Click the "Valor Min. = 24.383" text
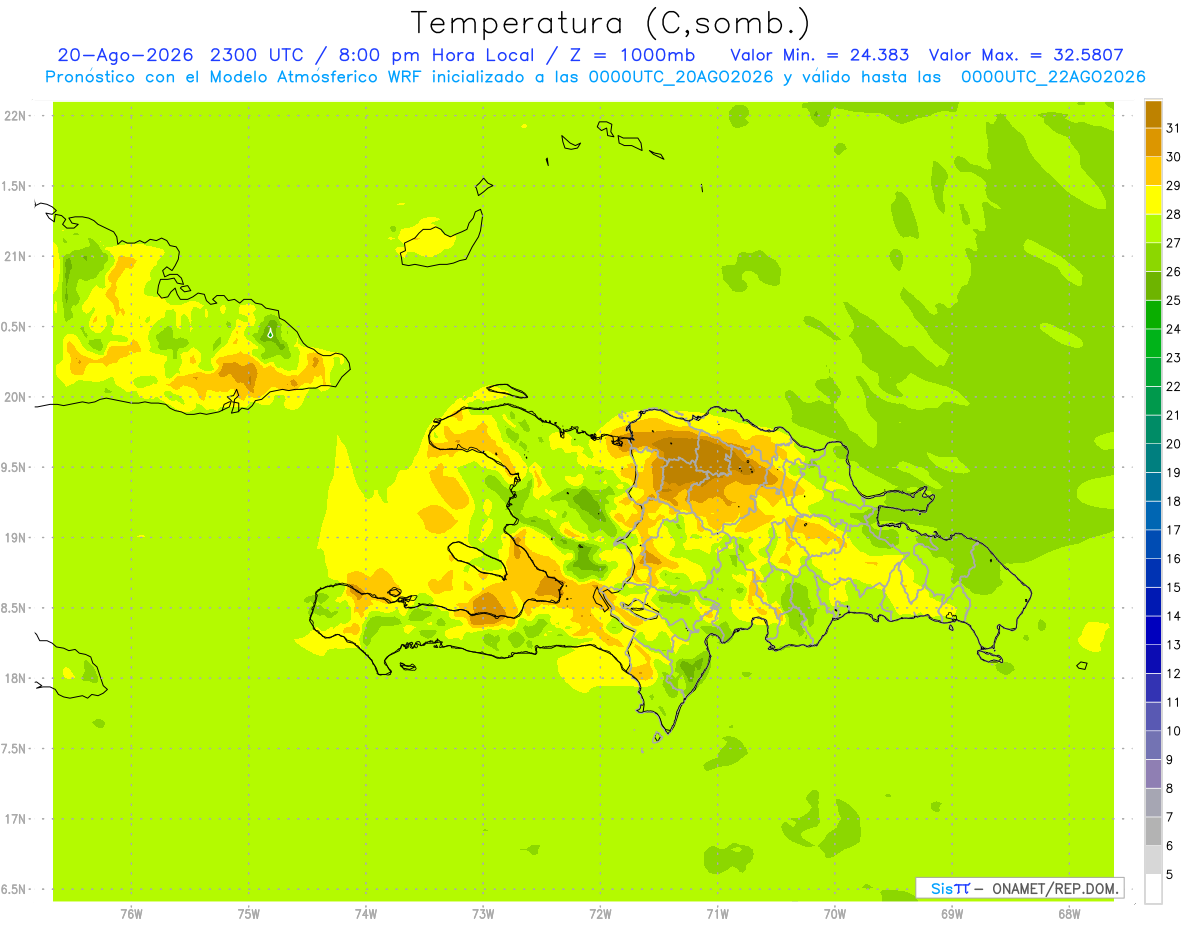Screen dimensions: 1200x927 819,55
